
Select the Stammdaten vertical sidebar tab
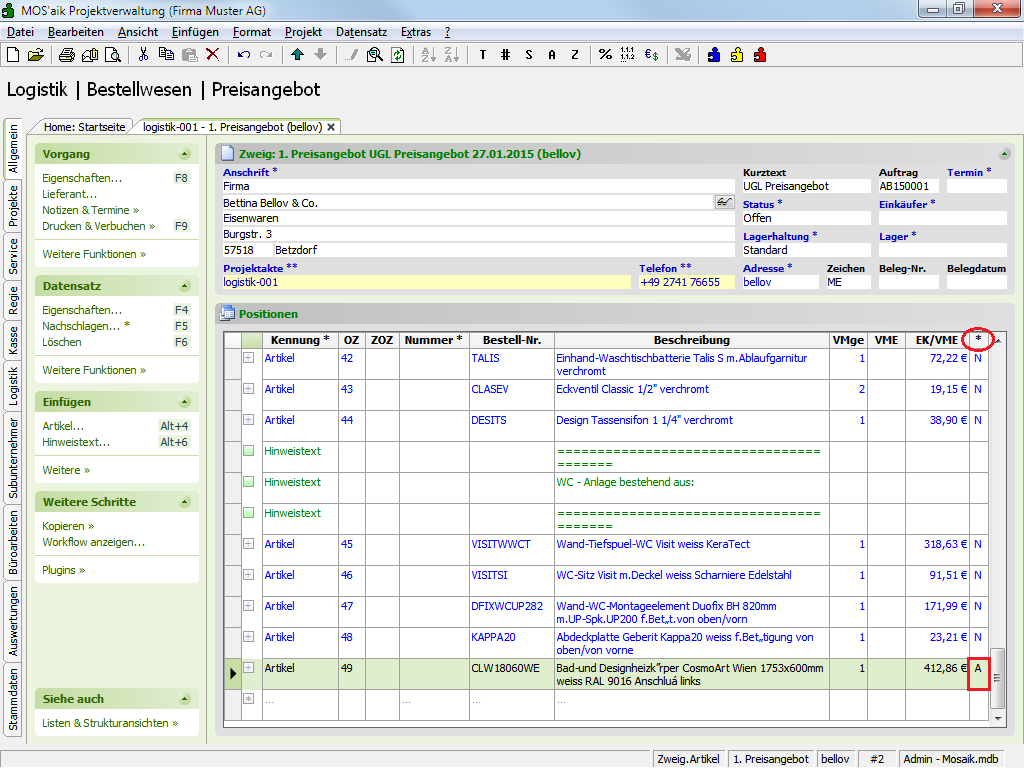[x=13, y=699]
